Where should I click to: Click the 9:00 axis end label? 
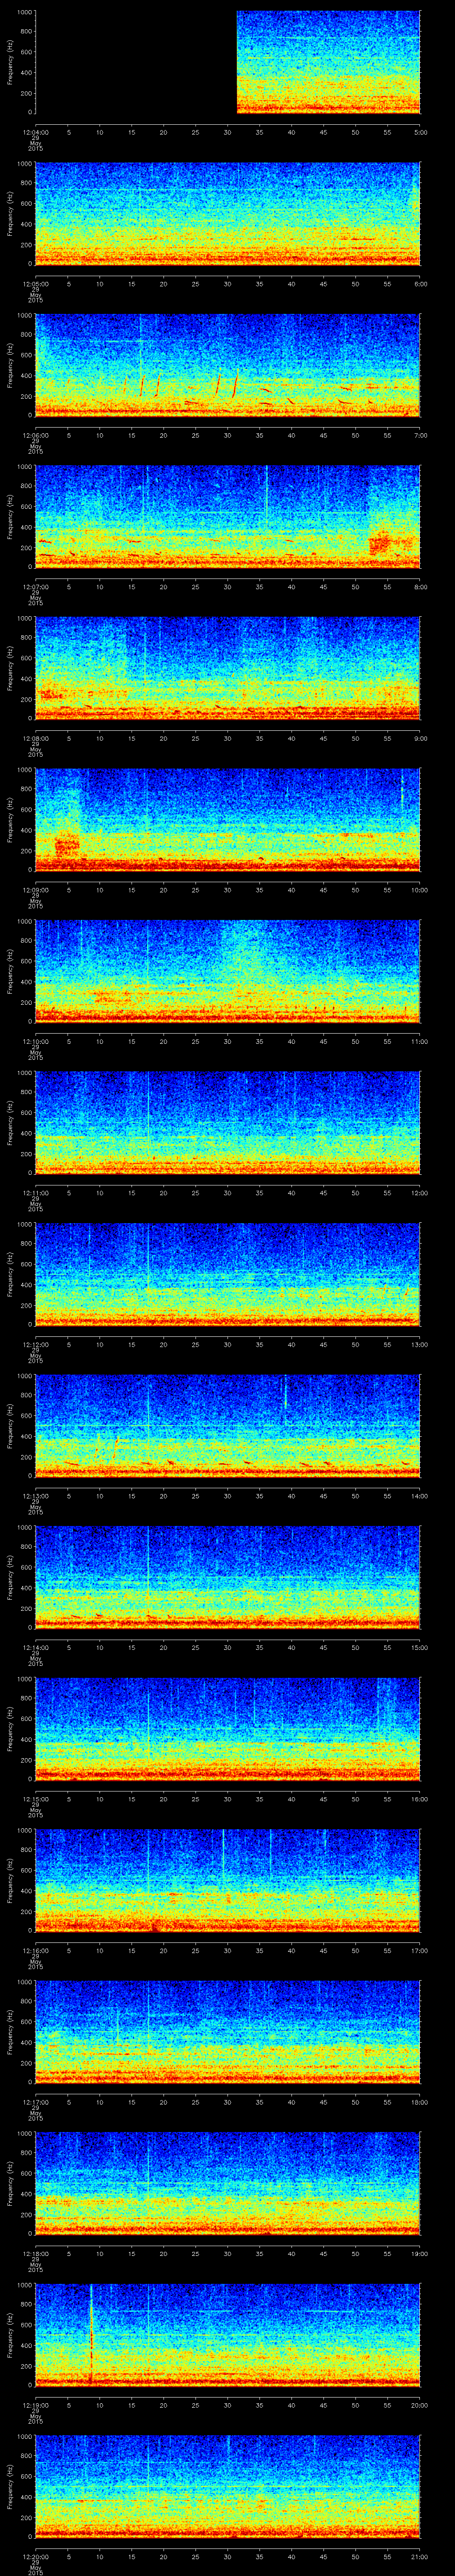(x=421, y=738)
